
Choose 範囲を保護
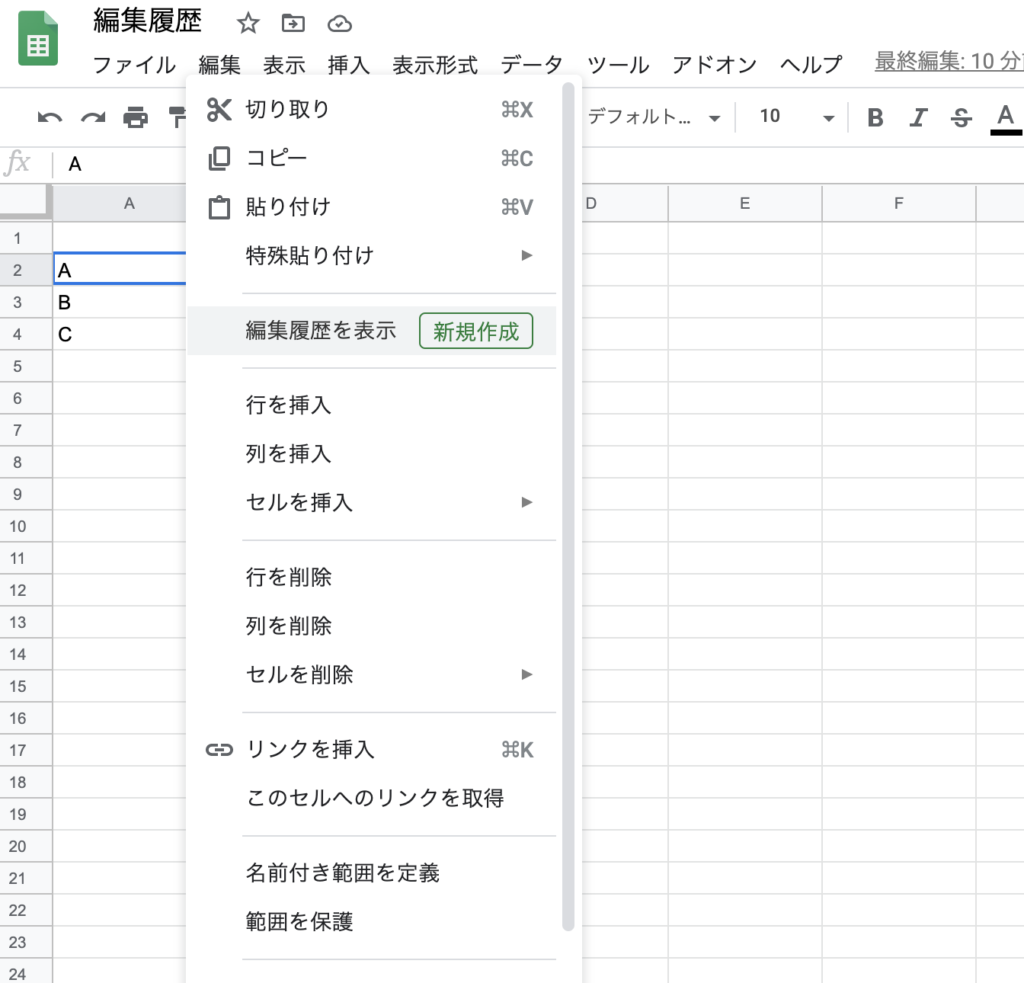(371, 922)
